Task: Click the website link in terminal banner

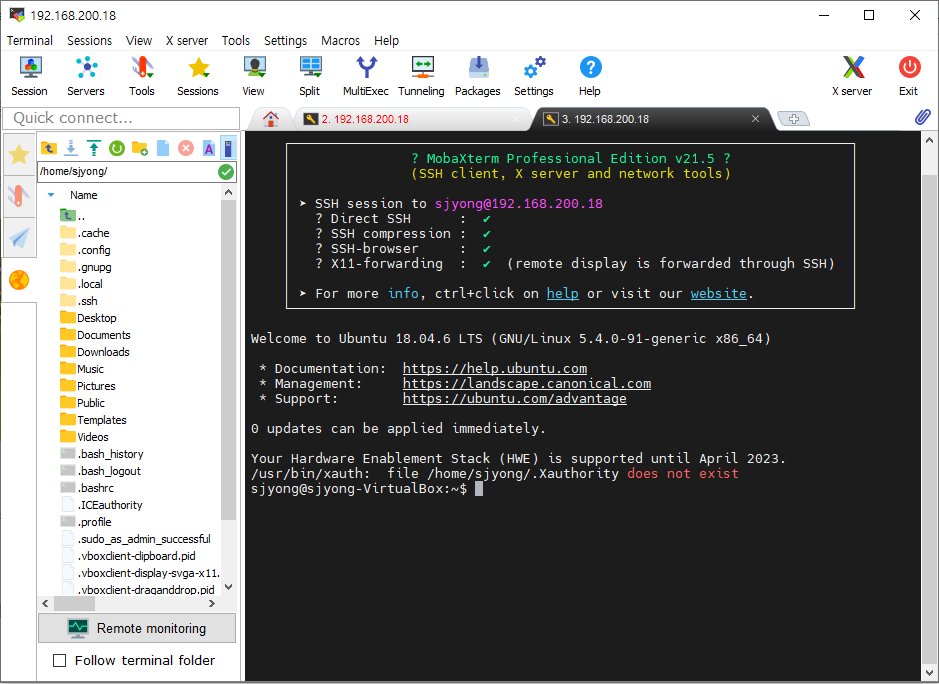Action: 719,293
